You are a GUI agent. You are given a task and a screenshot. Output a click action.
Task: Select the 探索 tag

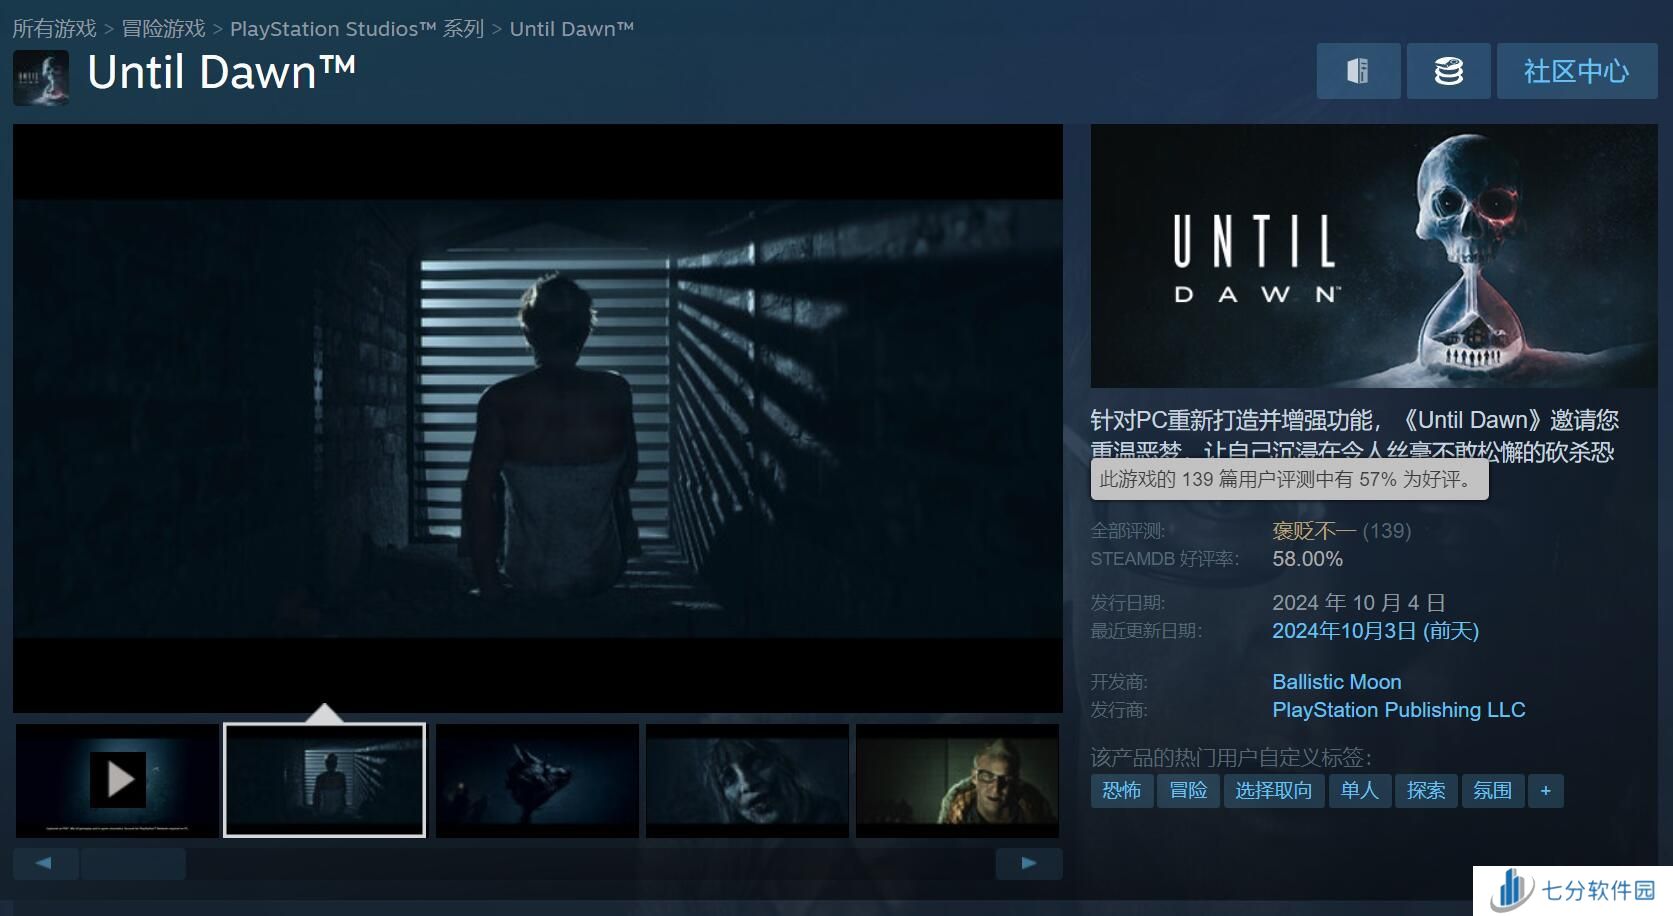point(1425,791)
